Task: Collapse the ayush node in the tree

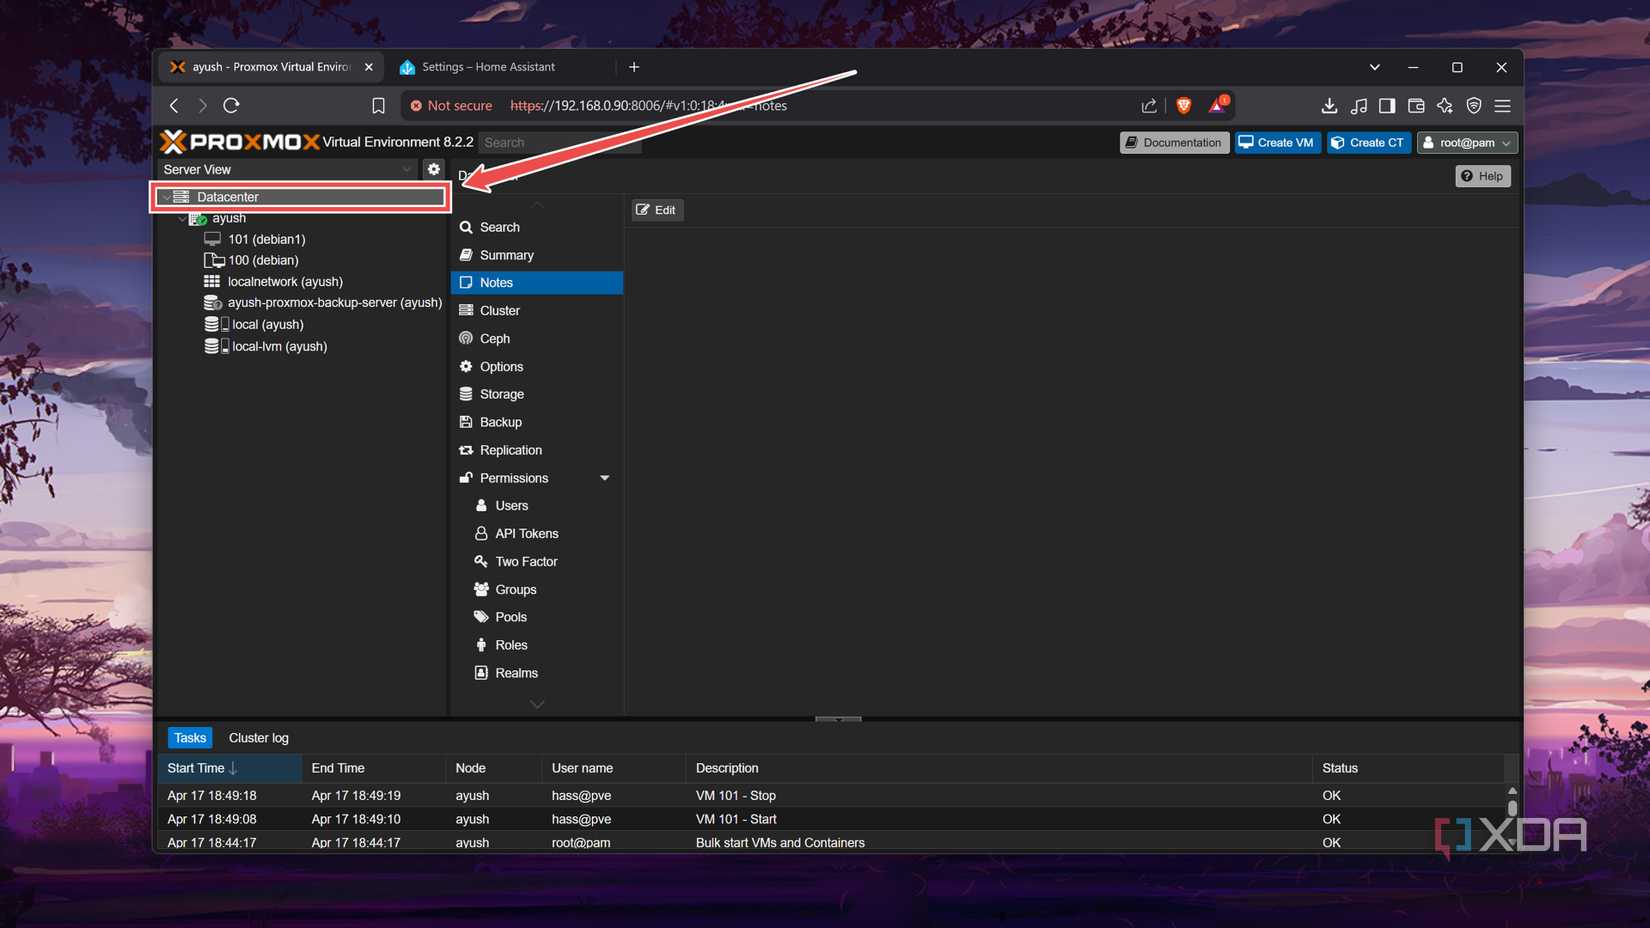Action: [x=182, y=218]
